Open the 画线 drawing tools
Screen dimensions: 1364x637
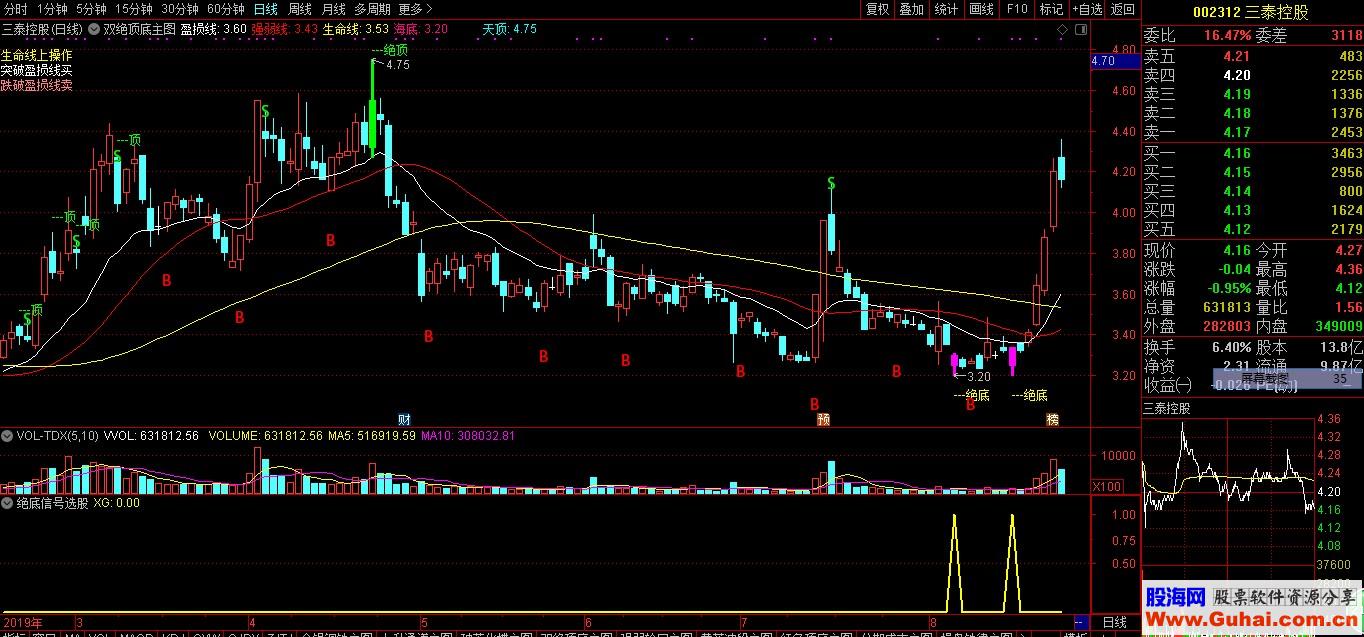(982, 9)
